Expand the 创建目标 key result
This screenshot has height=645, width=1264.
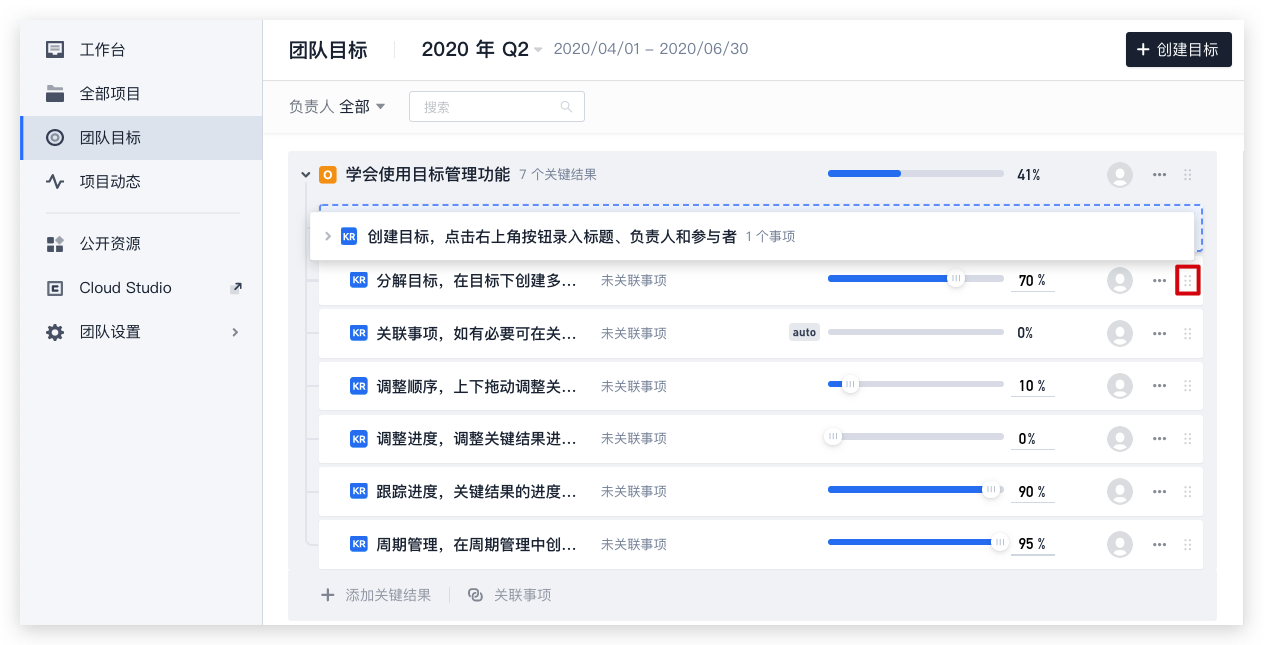[x=327, y=237]
